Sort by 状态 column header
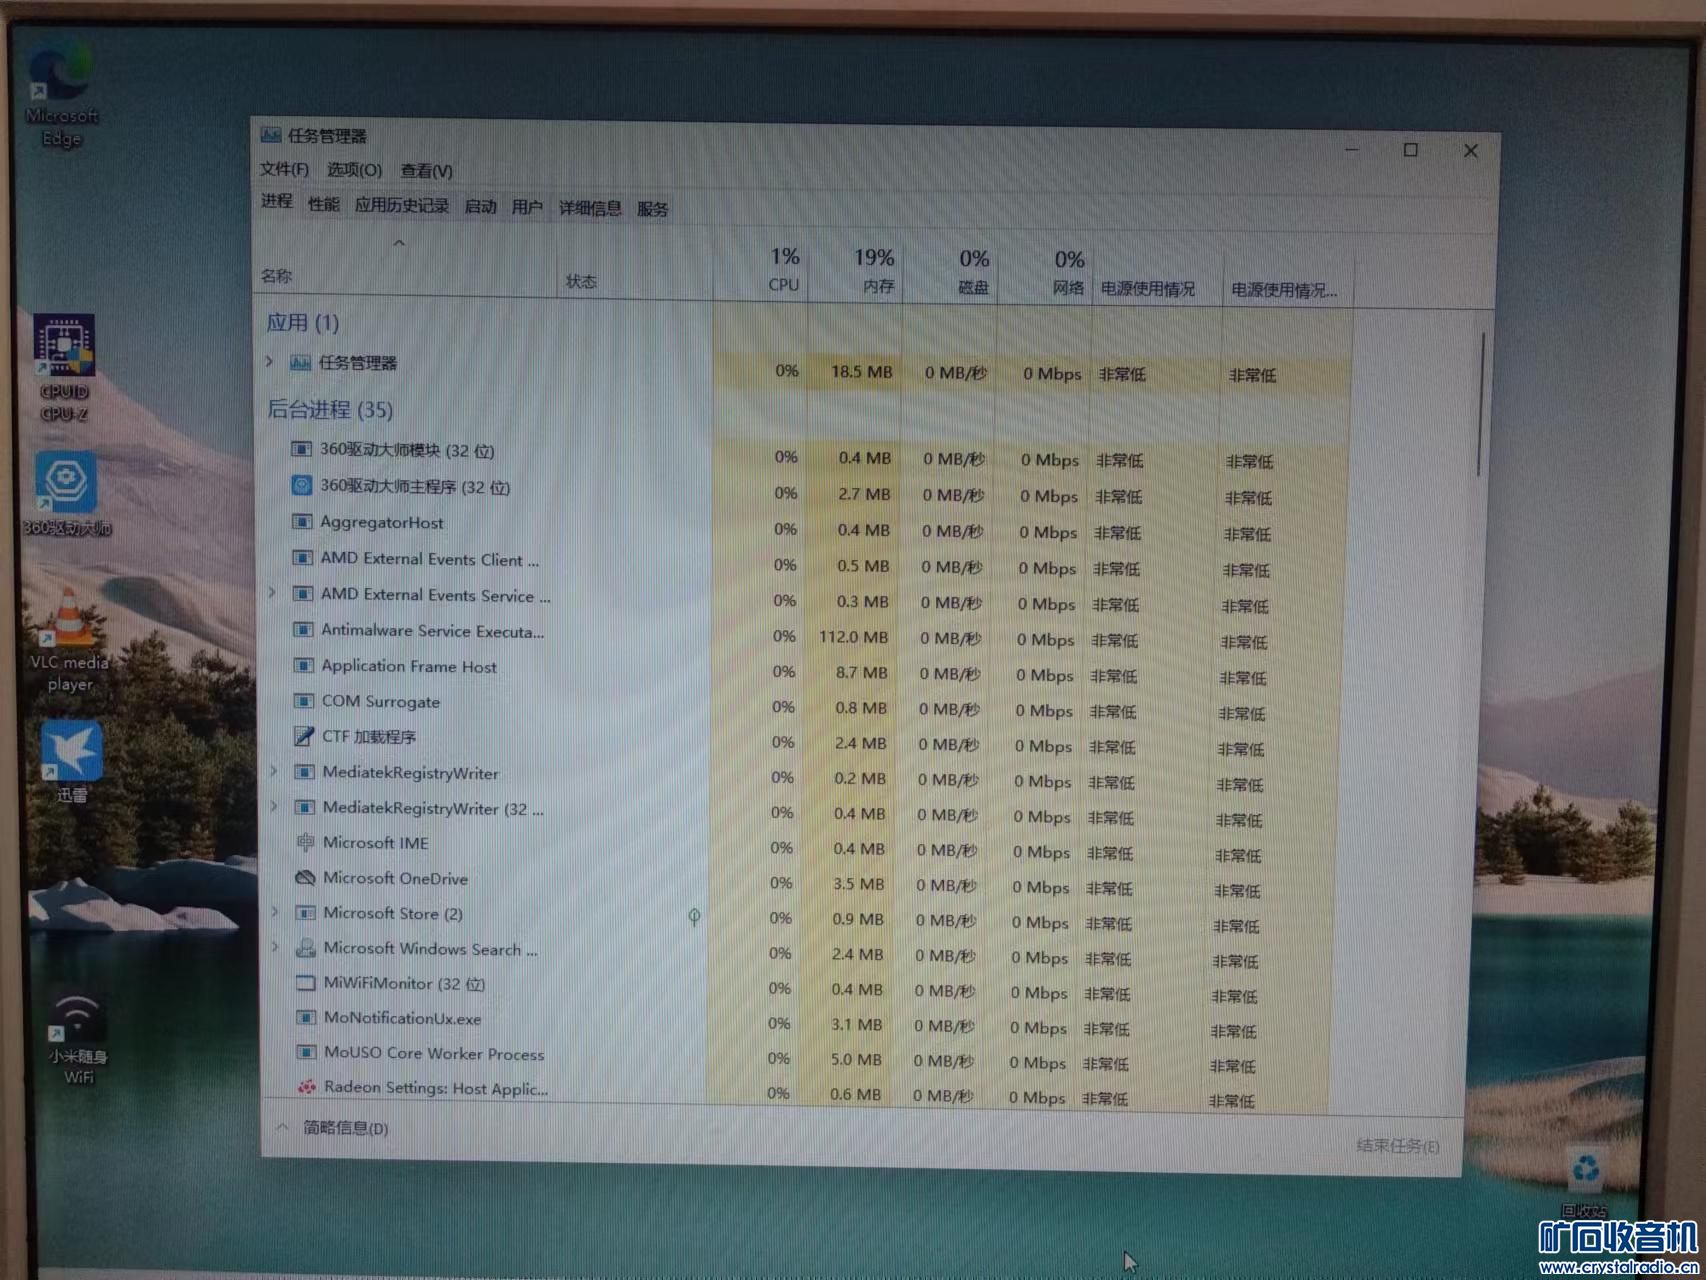1706x1280 pixels. click(x=634, y=270)
